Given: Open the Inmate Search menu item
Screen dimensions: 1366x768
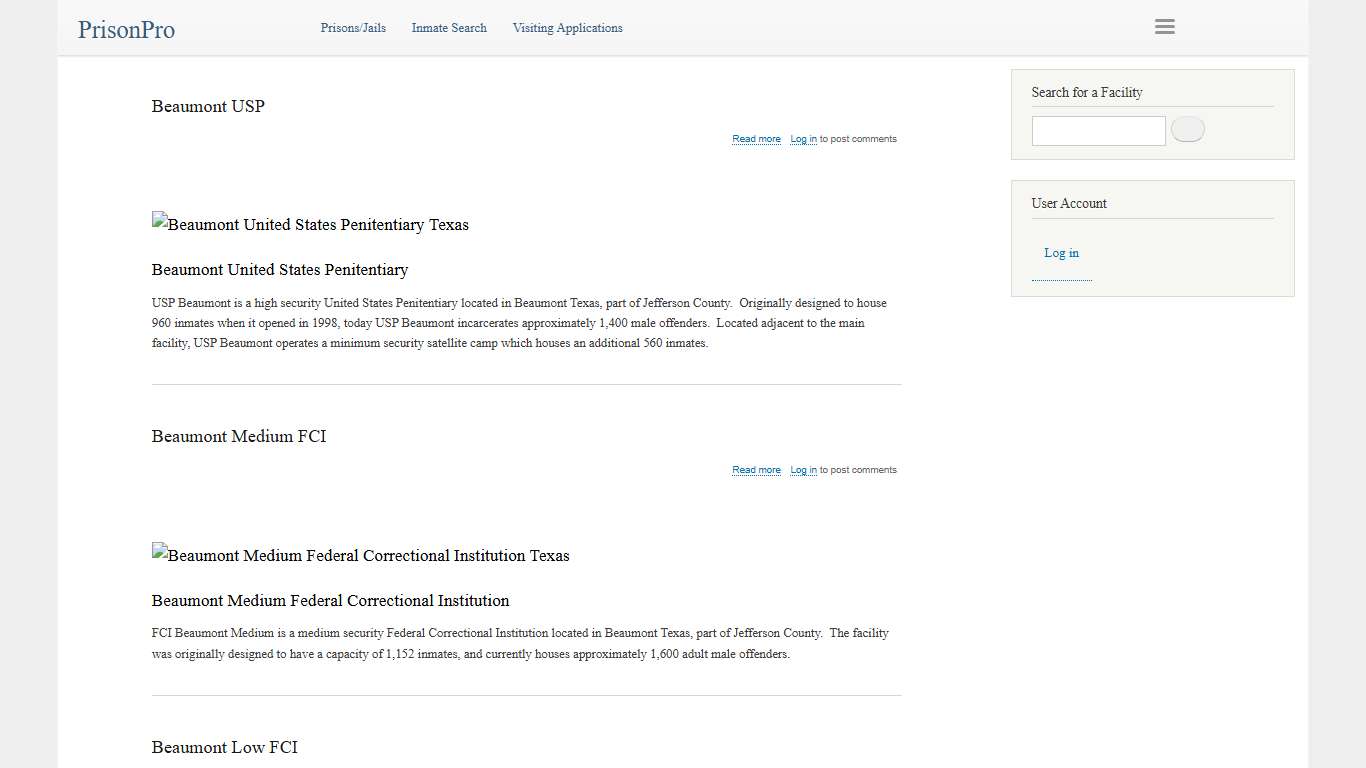Looking at the screenshot, I should point(449,28).
